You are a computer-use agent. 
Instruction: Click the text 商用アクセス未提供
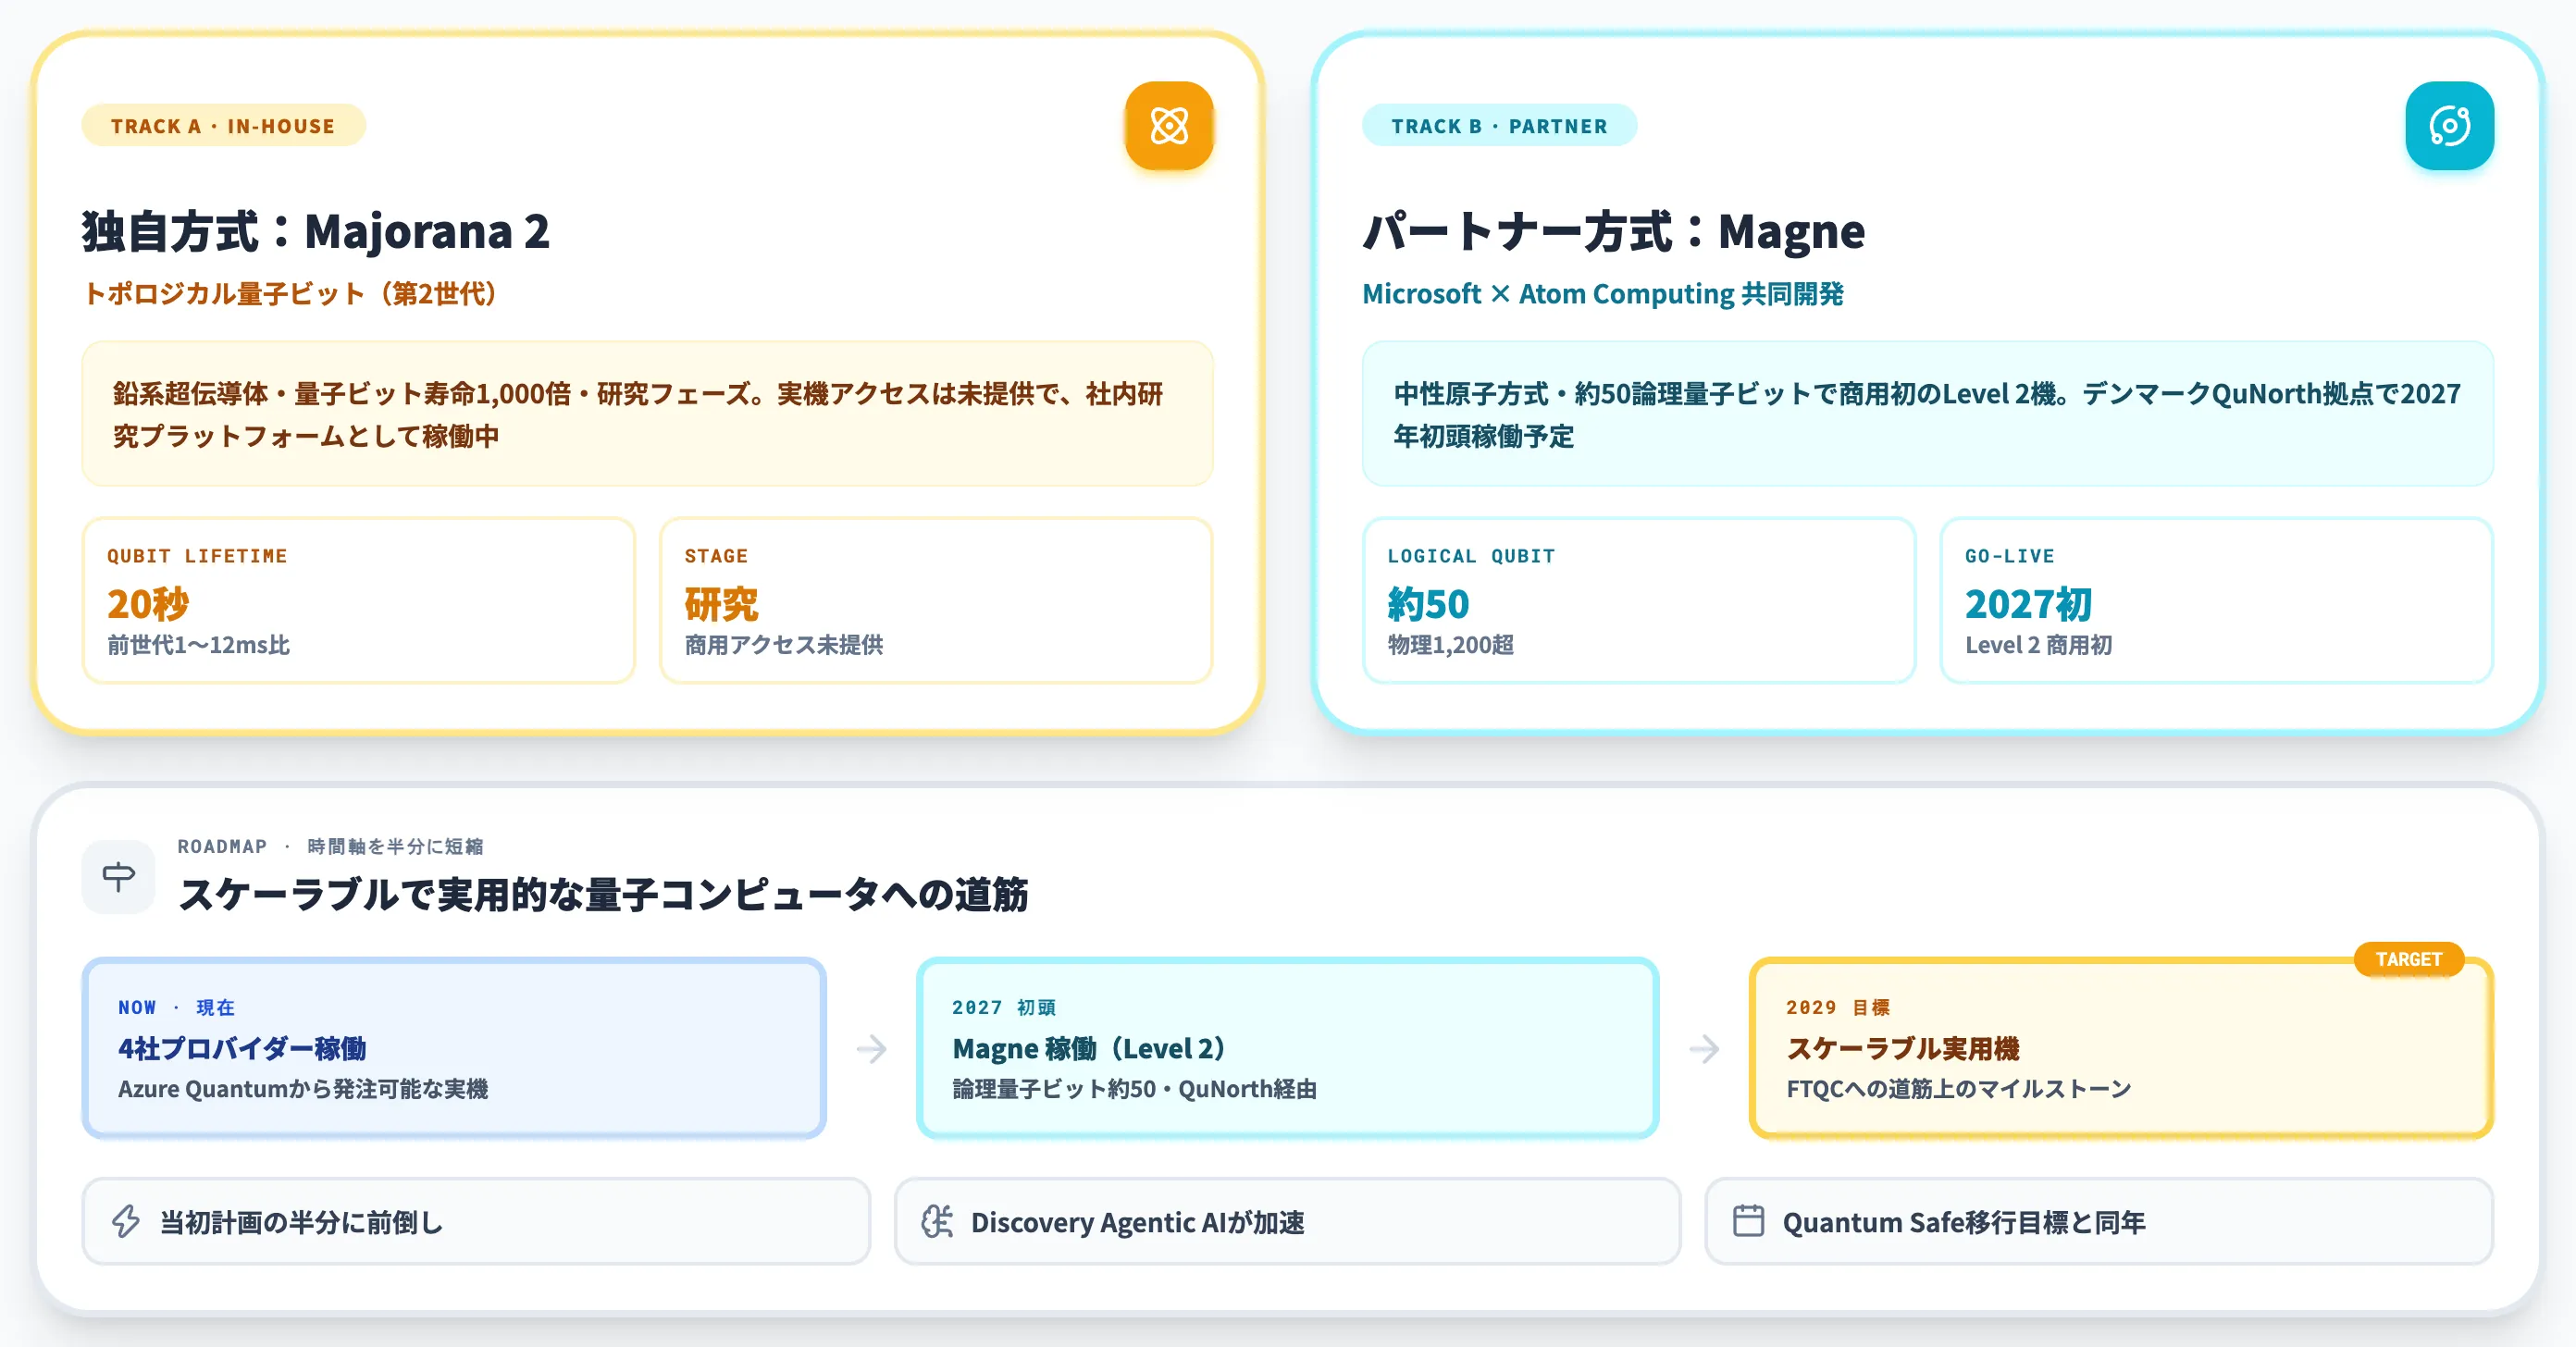pyautogui.click(x=784, y=645)
